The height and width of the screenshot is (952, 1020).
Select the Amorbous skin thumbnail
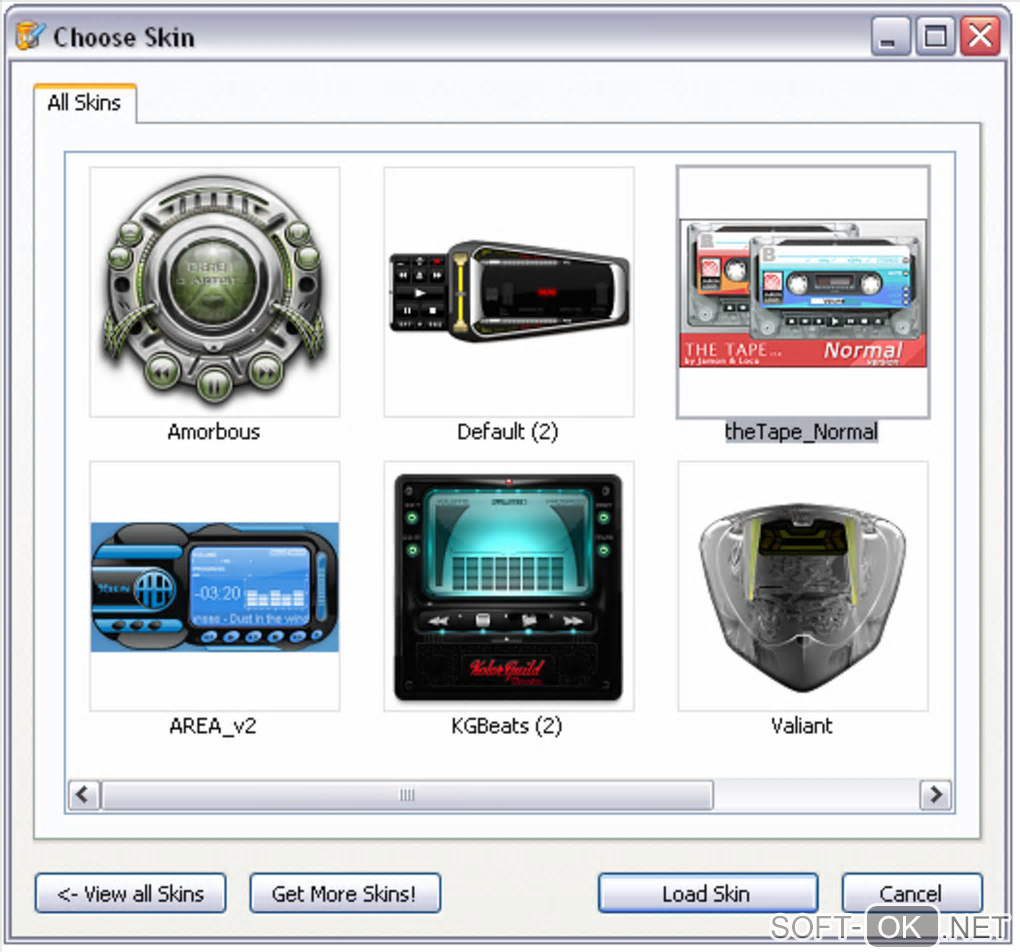coord(215,292)
